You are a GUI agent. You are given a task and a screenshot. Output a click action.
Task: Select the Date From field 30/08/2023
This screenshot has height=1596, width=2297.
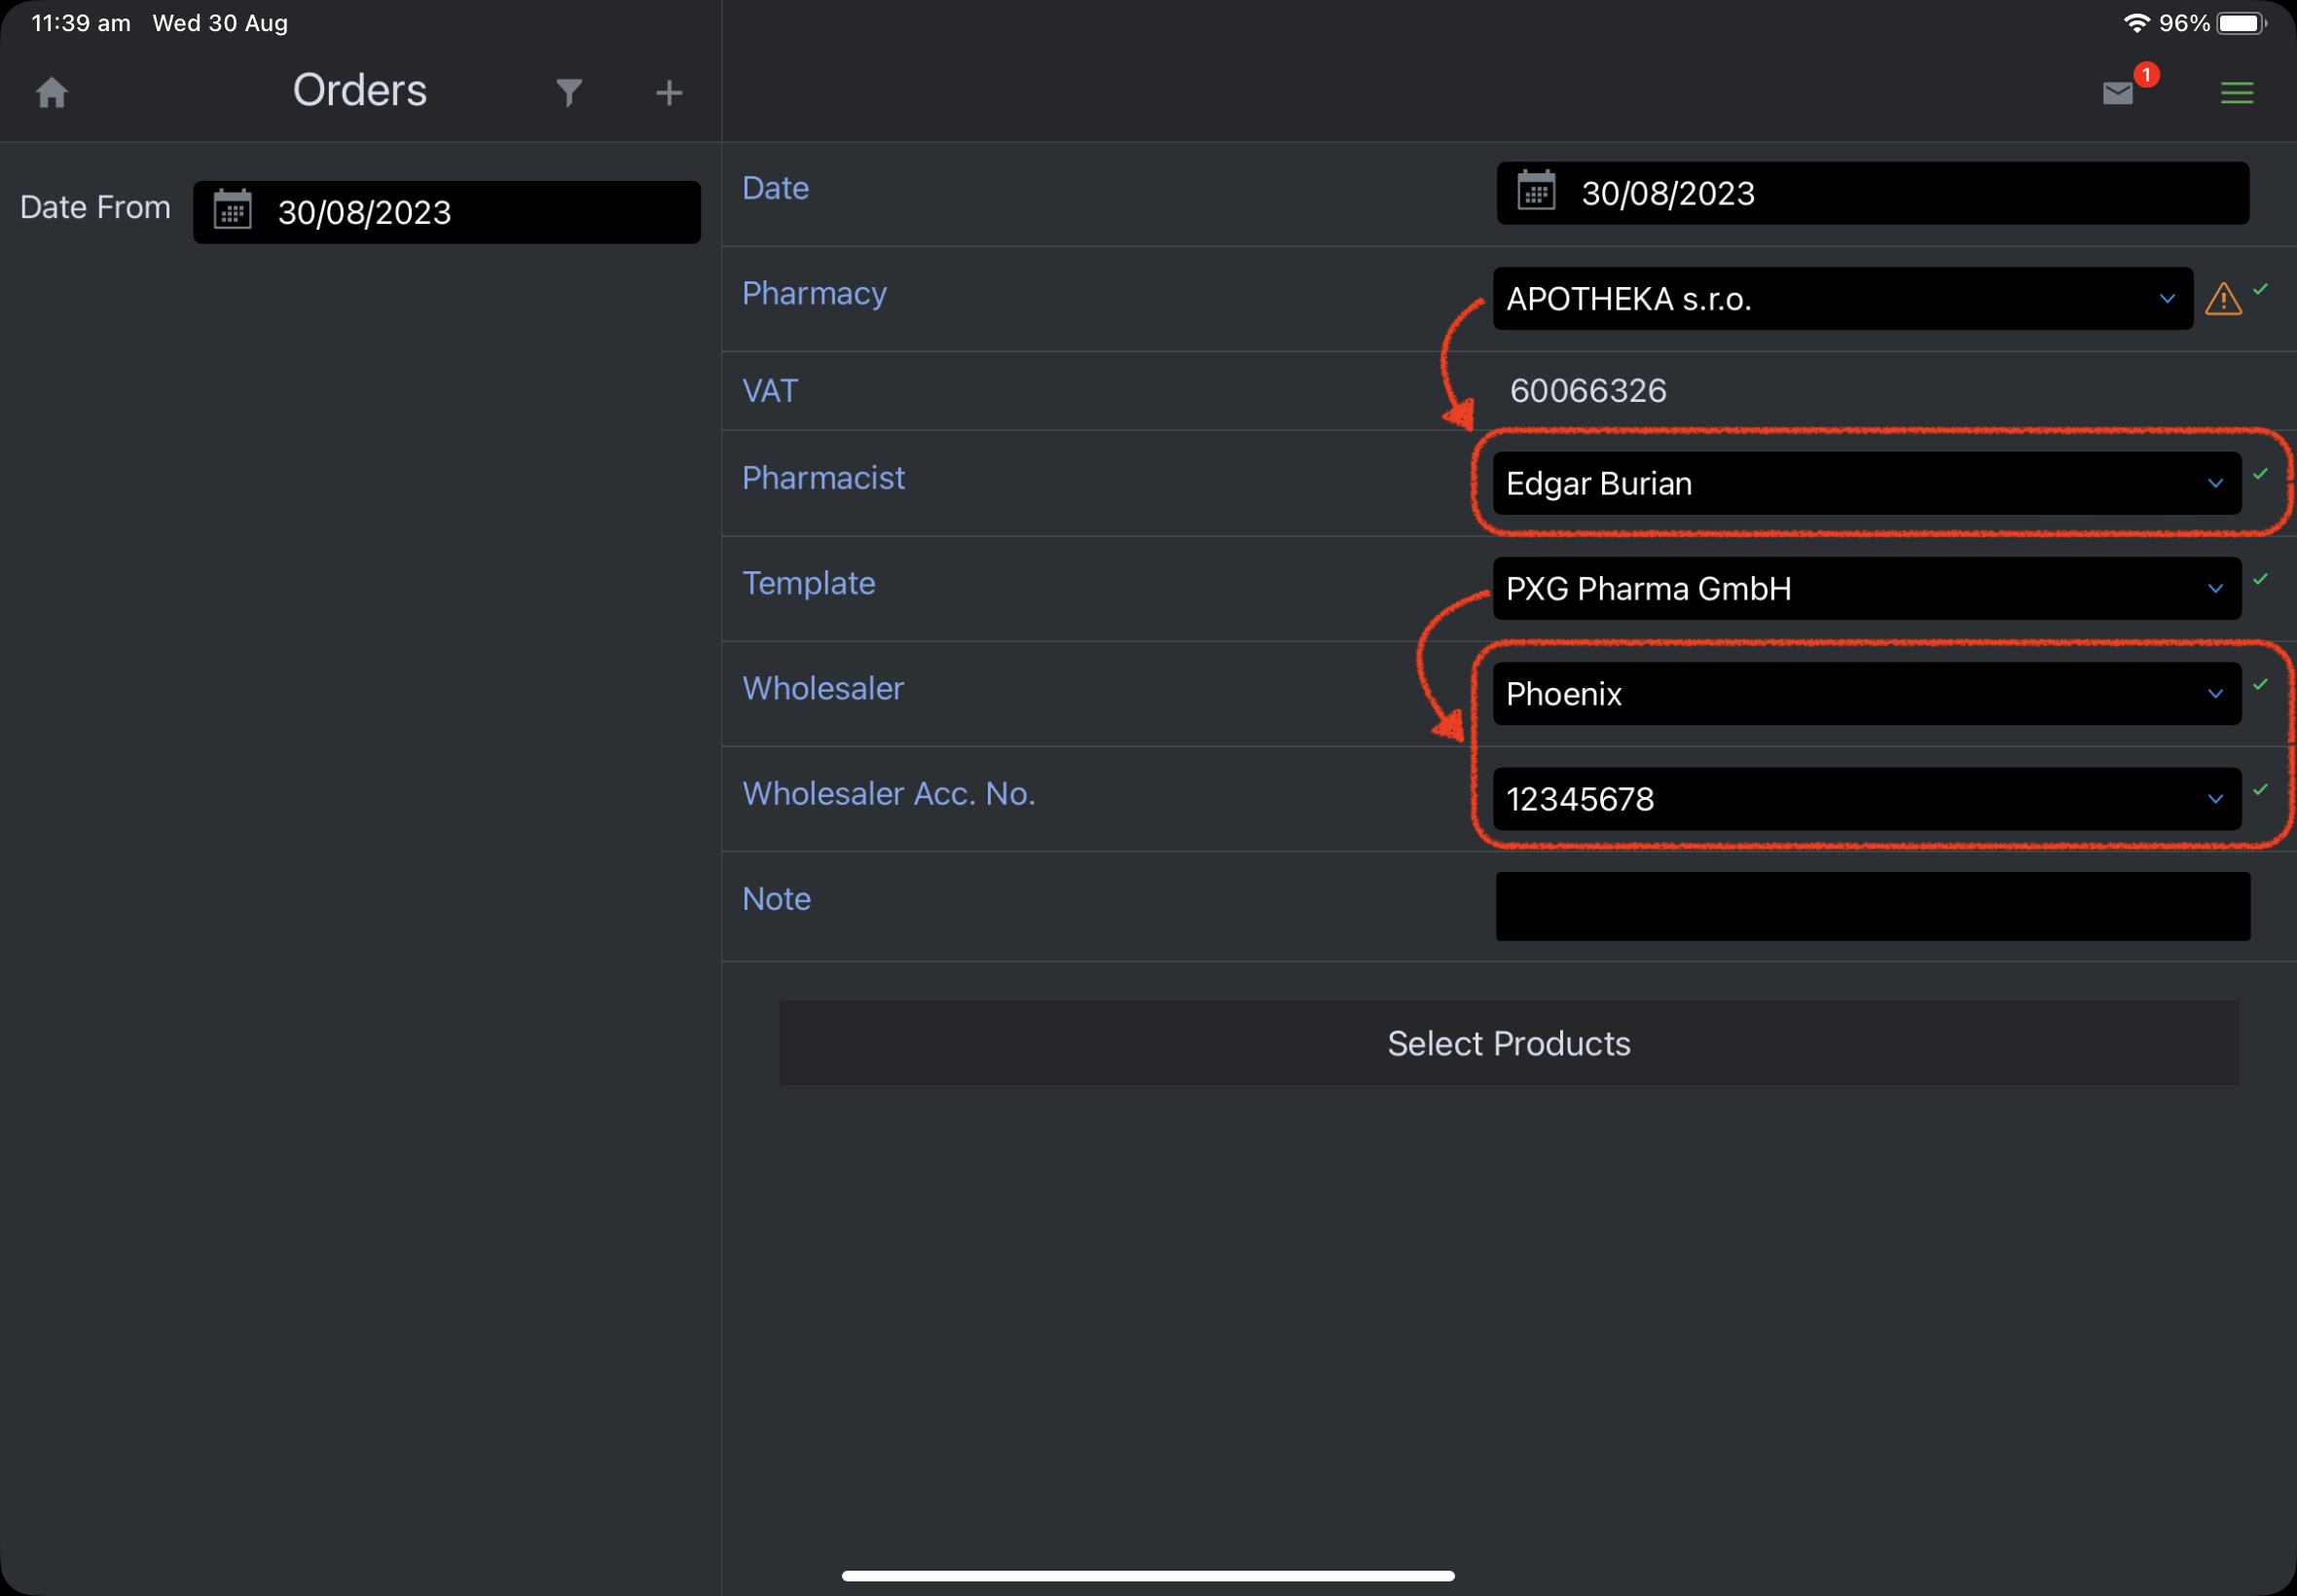[447, 212]
